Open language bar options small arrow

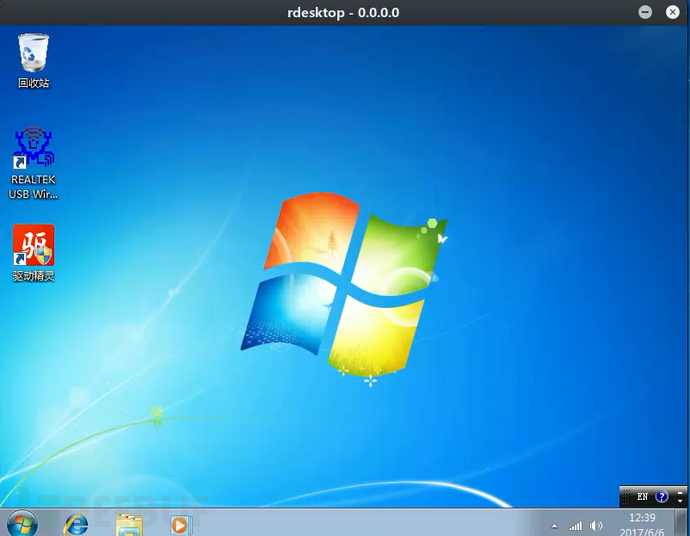point(680,501)
